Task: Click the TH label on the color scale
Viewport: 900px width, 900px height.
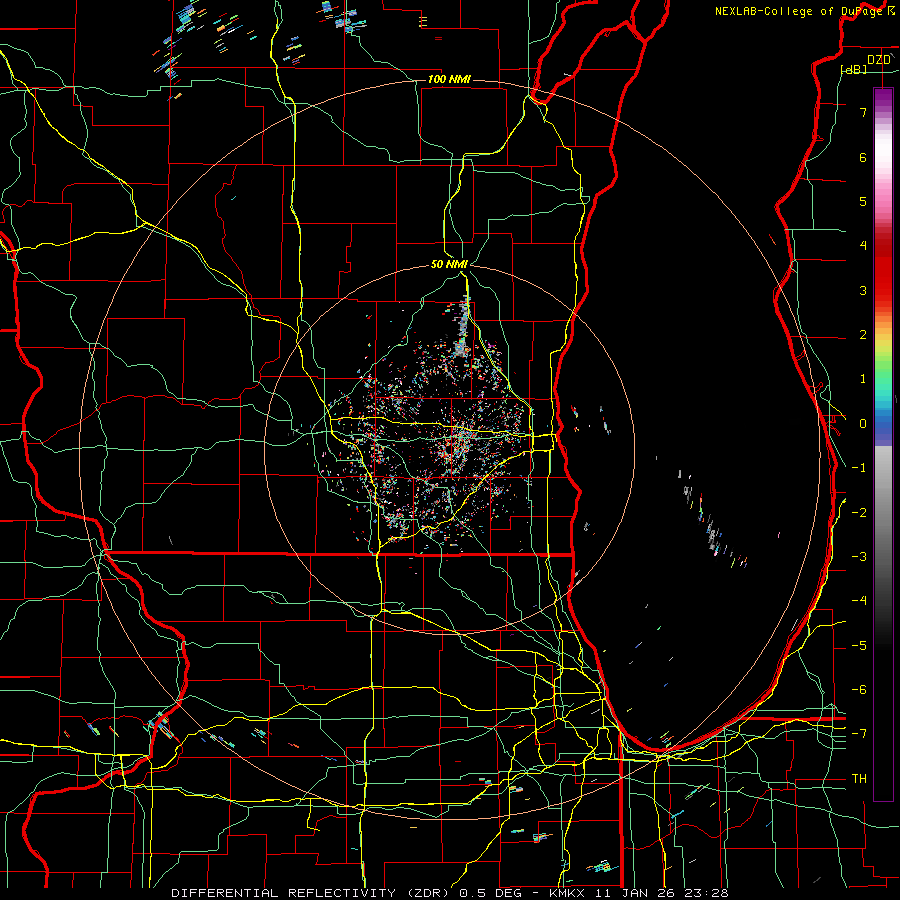Action: (859, 779)
